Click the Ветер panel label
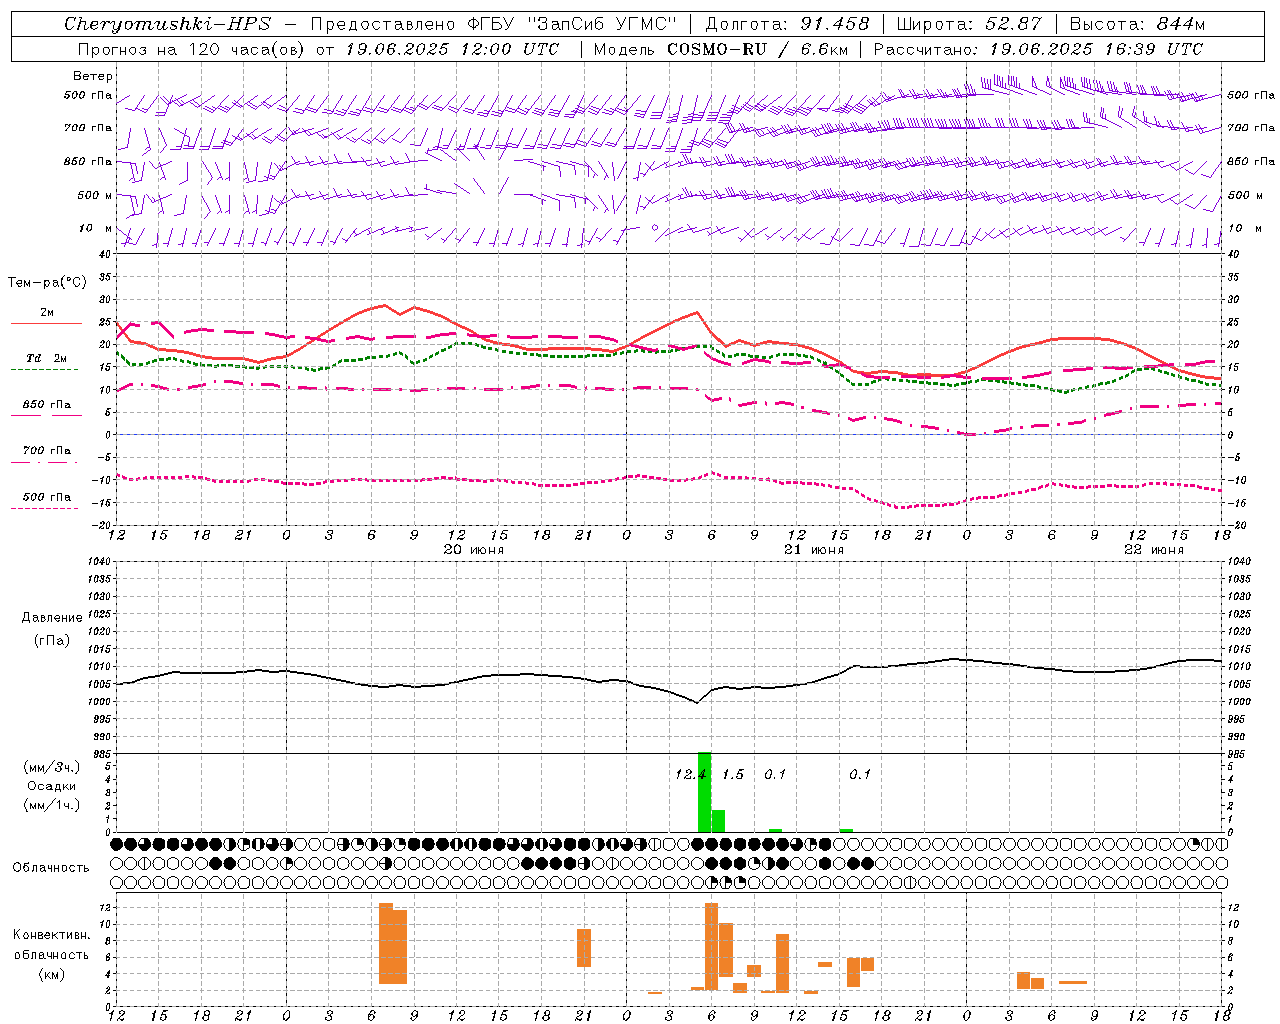 [x=93, y=76]
